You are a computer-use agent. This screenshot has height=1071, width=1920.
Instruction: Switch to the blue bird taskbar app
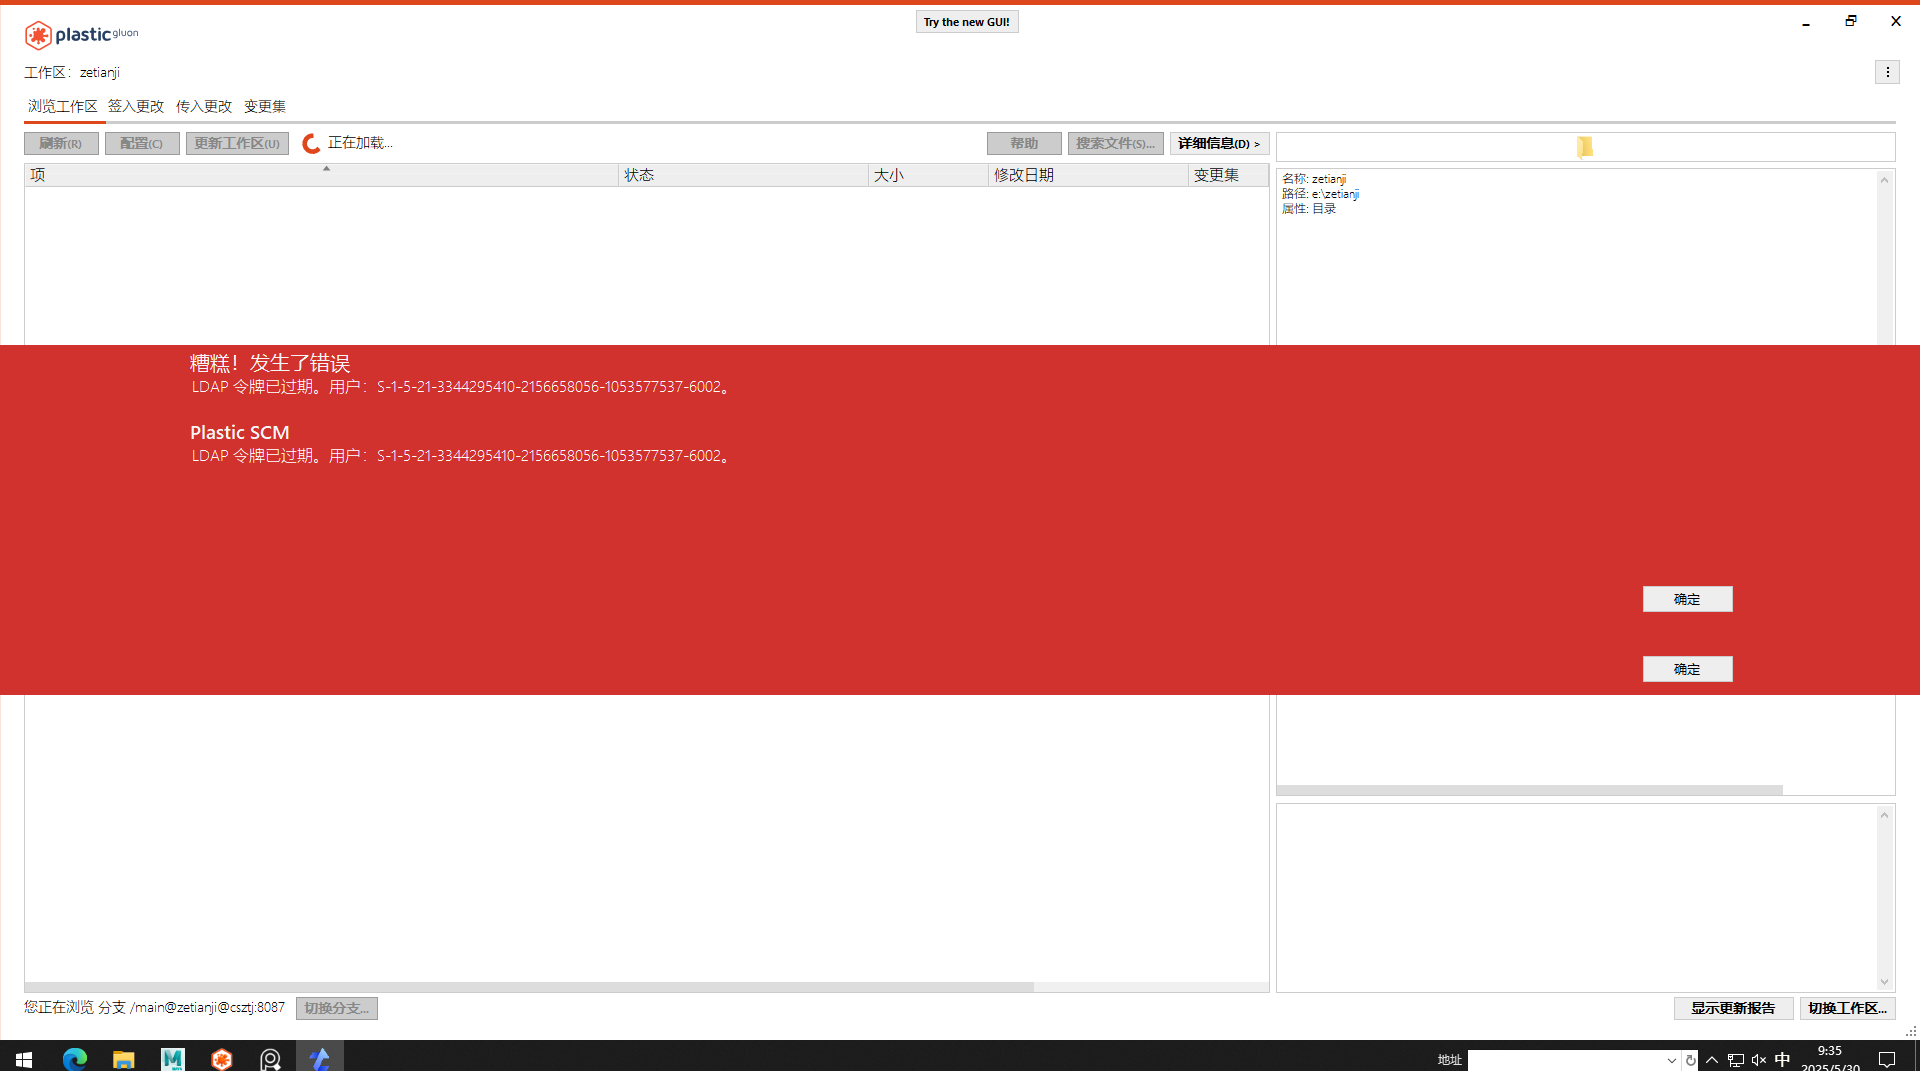pos(320,1059)
